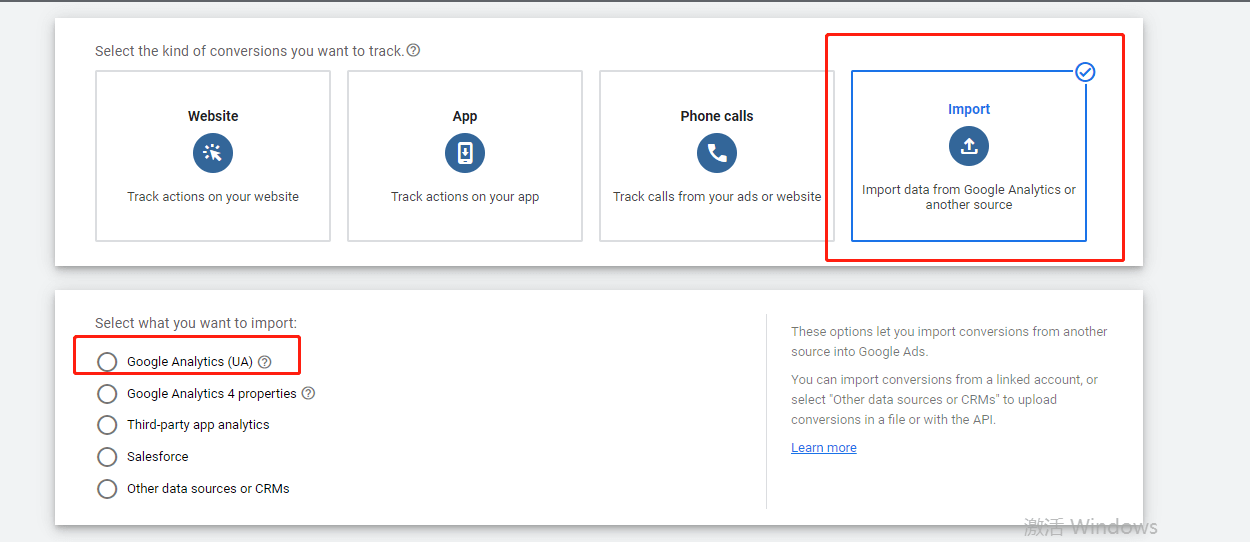
Task: Open help icon beside conversions heading
Action: tap(413, 50)
